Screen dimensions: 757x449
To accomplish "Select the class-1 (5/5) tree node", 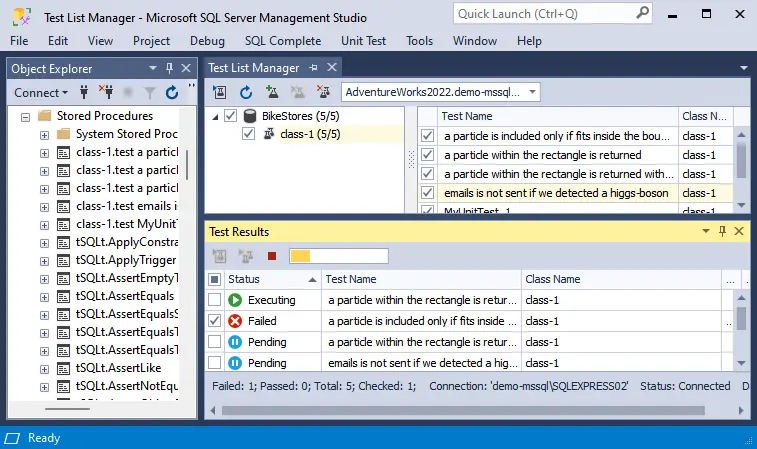I will click(310, 134).
